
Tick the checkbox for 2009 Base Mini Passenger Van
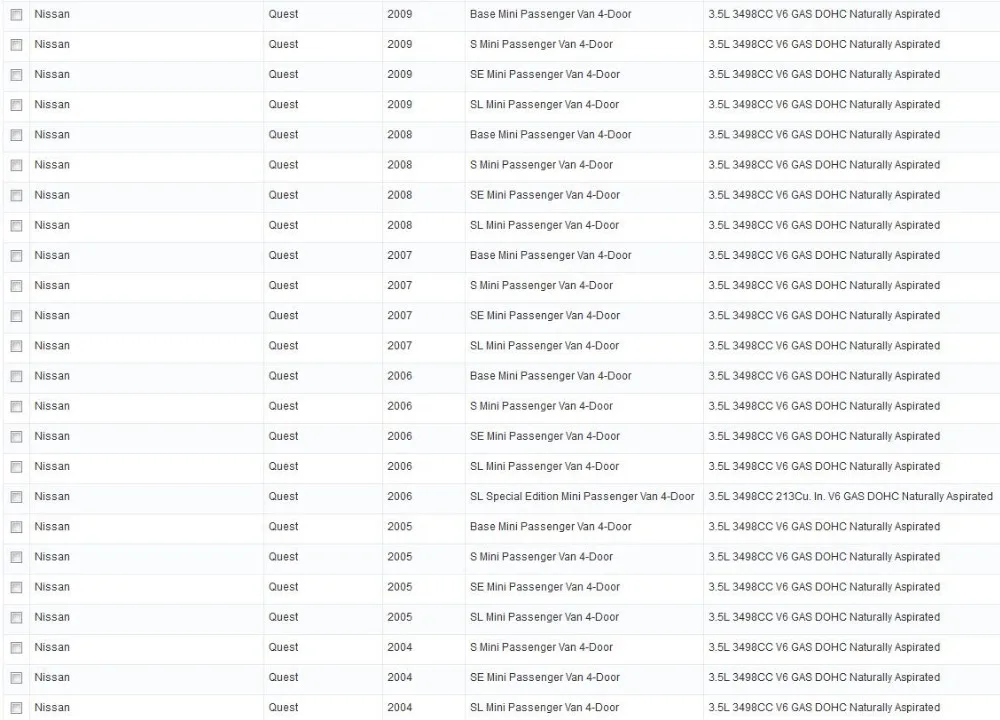17,15
